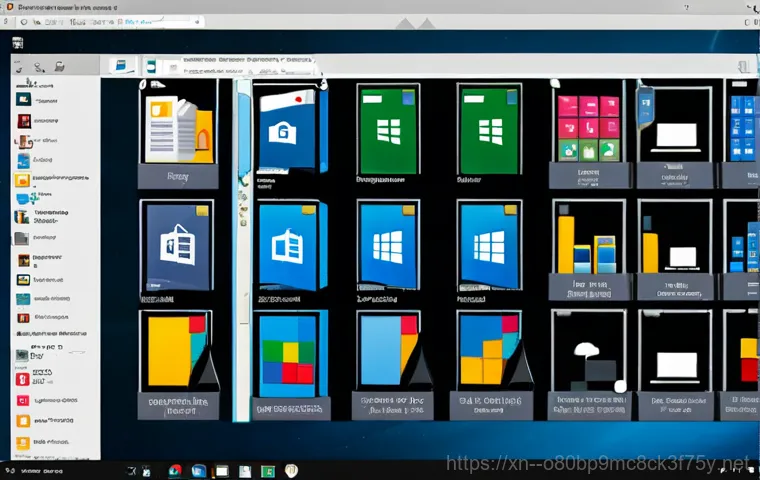Image resolution: width=760 pixels, height=480 pixels.
Task: Open the green spreadsheet taskbar icon
Action: [x=268, y=471]
